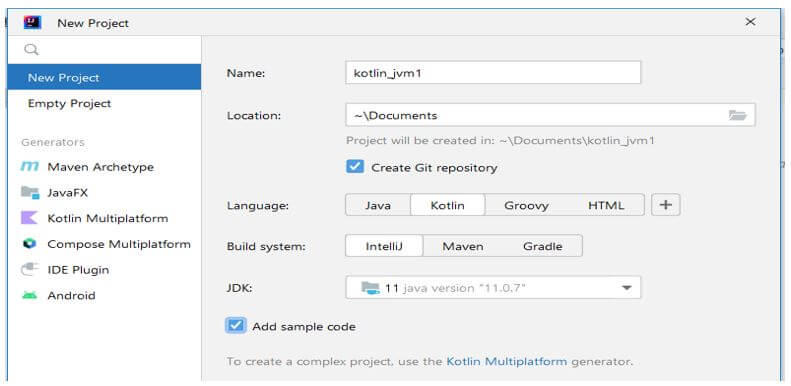Select New Project in the sidebar
The height and width of the screenshot is (386, 791).
(104, 77)
